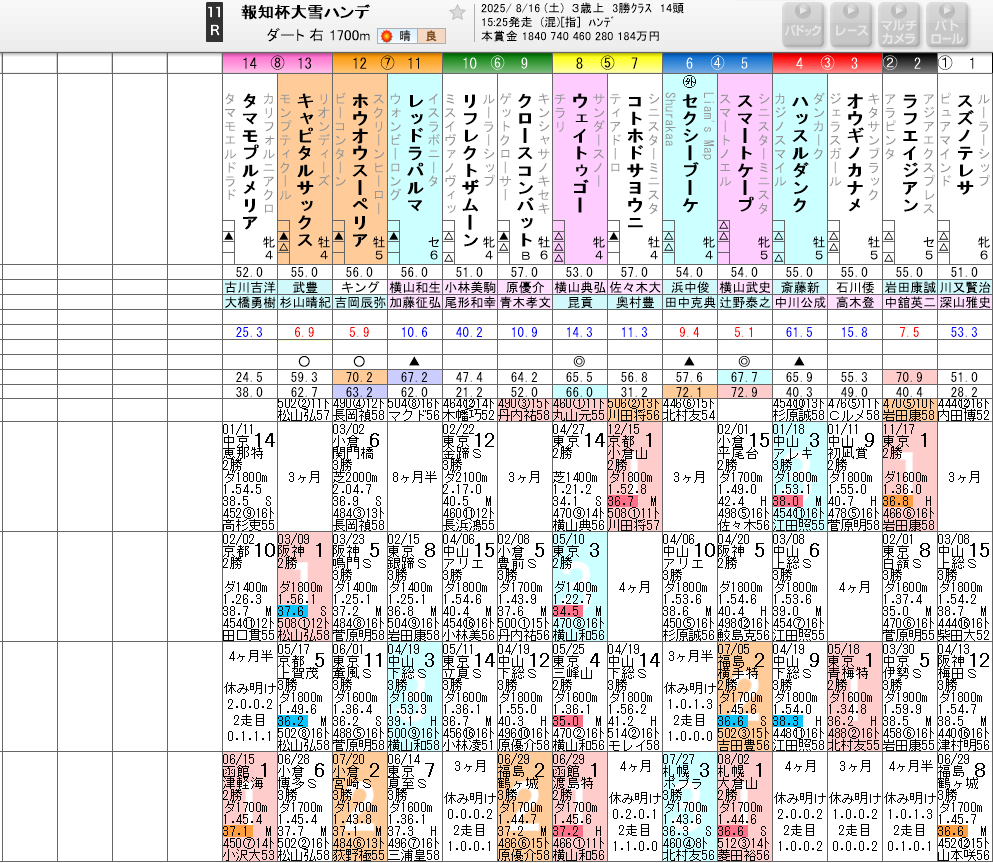Viewport: 993px width, 863px height.
Task: Open the パトロール video button
Action: coord(945,25)
